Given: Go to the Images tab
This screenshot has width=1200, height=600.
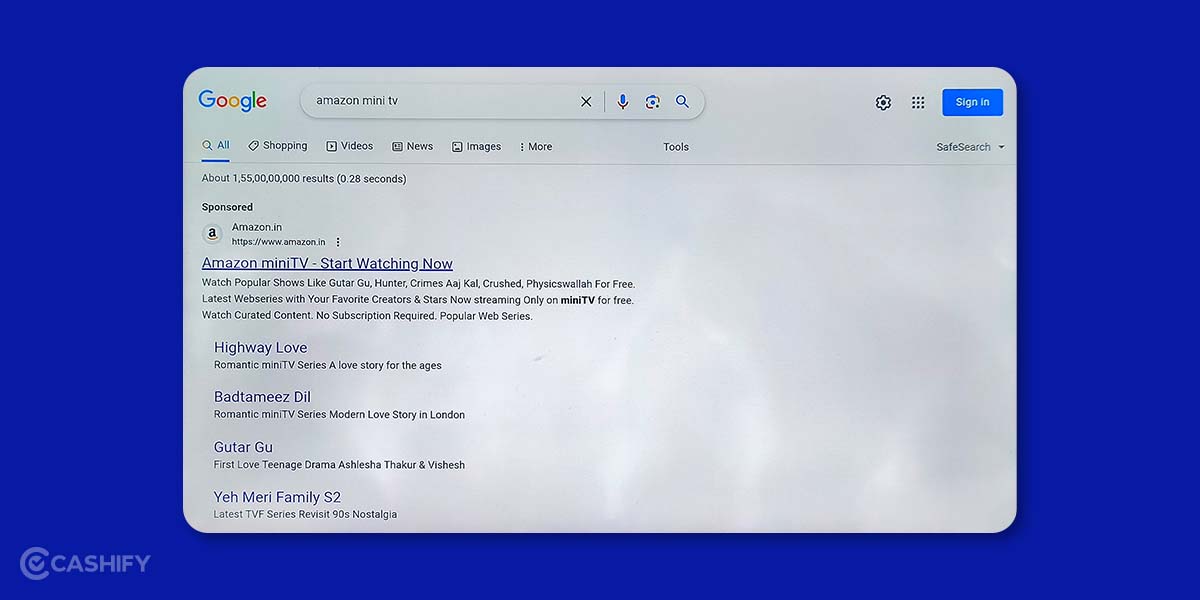Looking at the screenshot, I should (x=476, y=147).
